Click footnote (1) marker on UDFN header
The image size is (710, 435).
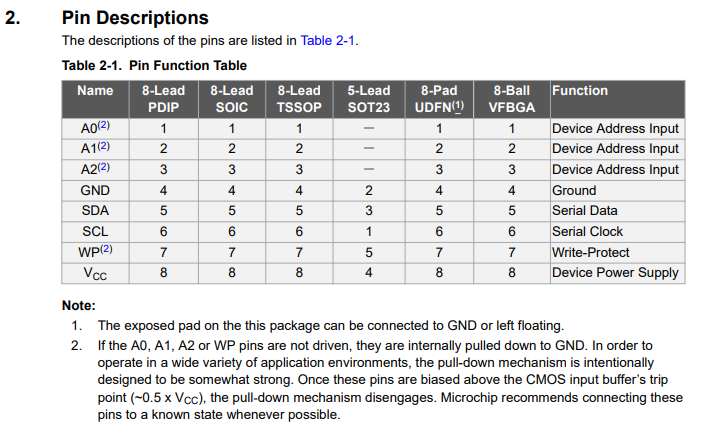458,105
